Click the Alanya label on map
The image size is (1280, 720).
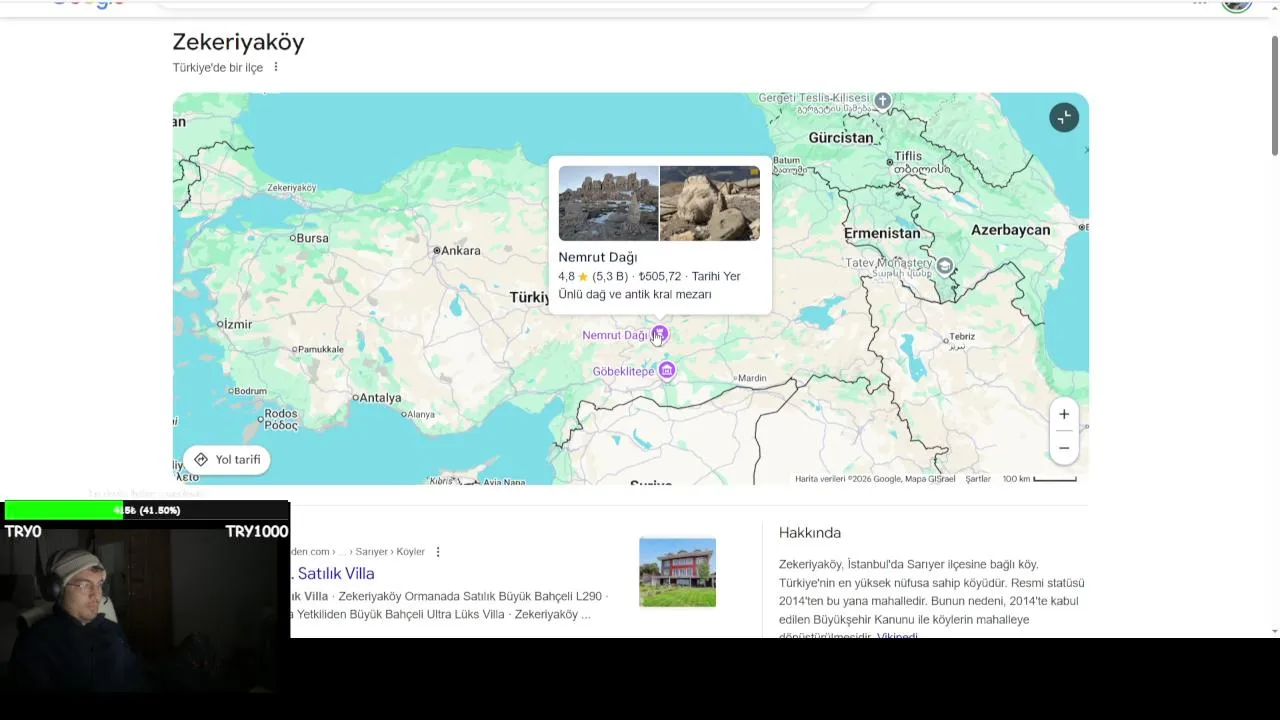coord(419,414)
